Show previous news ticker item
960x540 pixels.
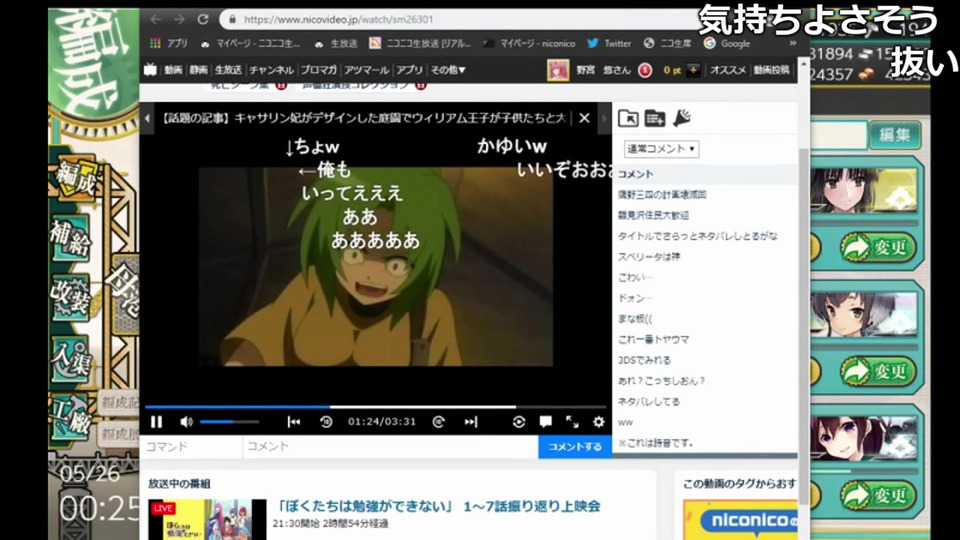click(148, 118)
